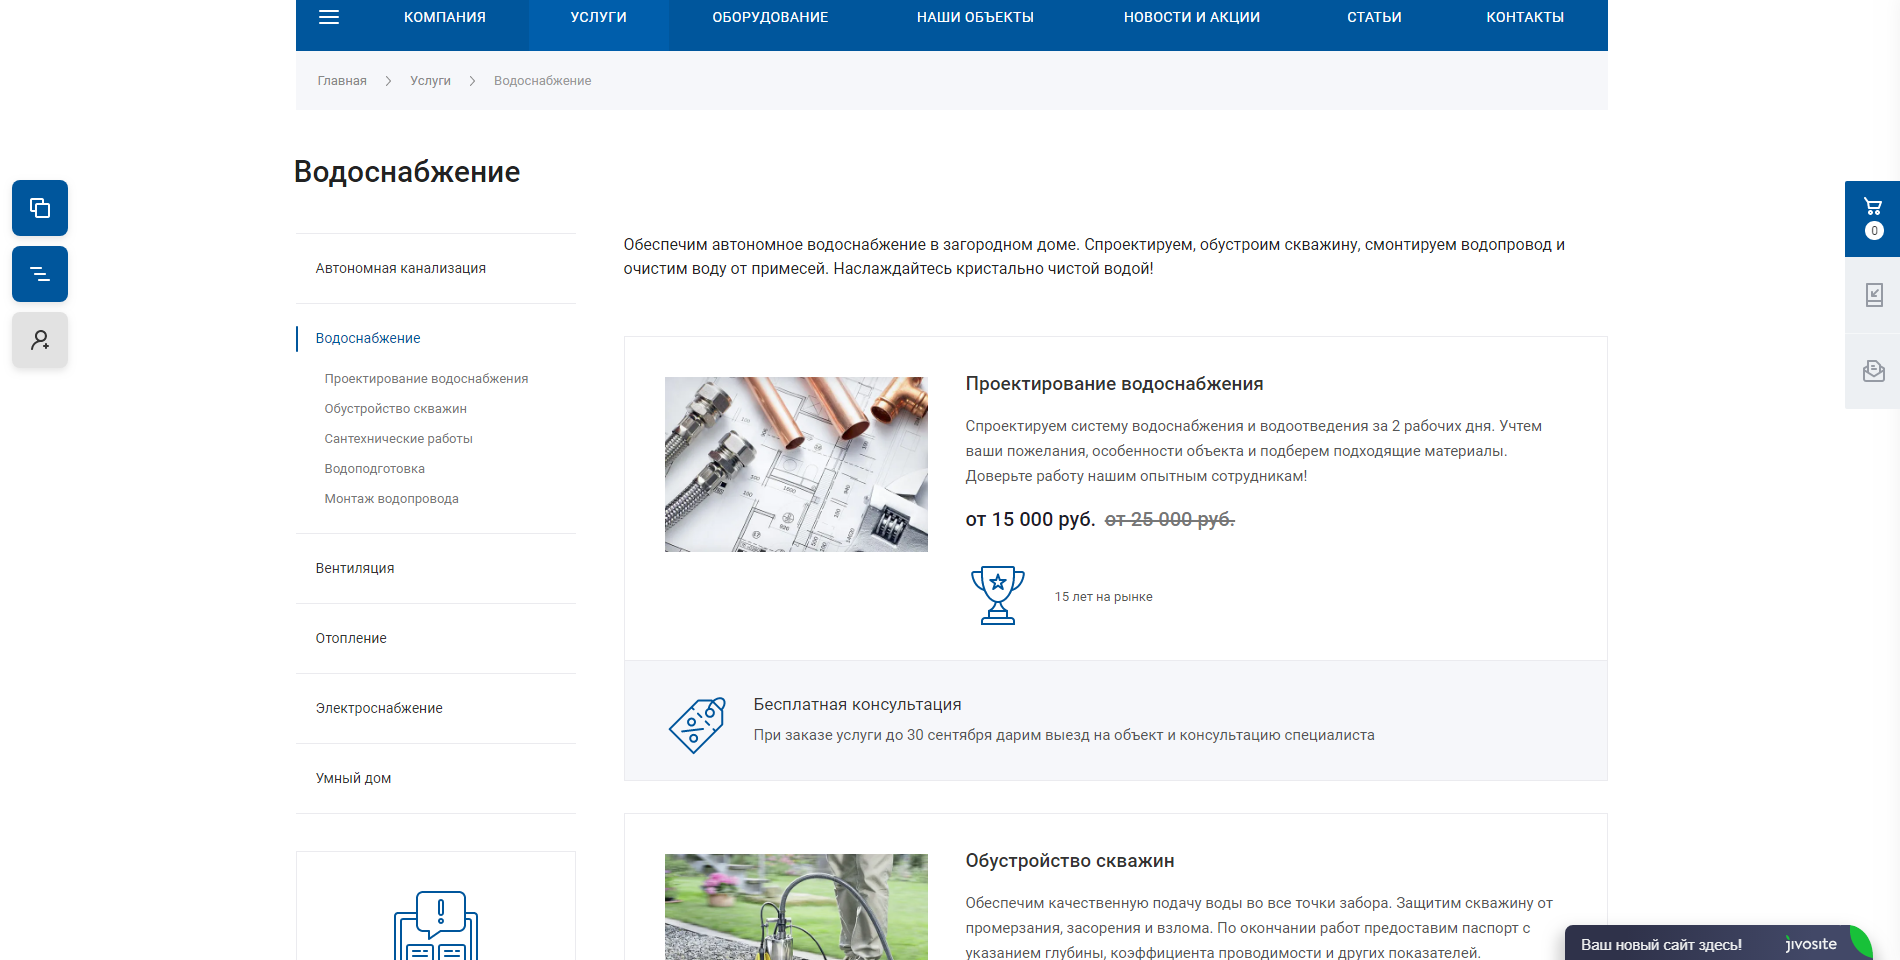Click the 15 лет на рынке label
This screenshot has height=960, width=1900.
tap(1103, 597)
